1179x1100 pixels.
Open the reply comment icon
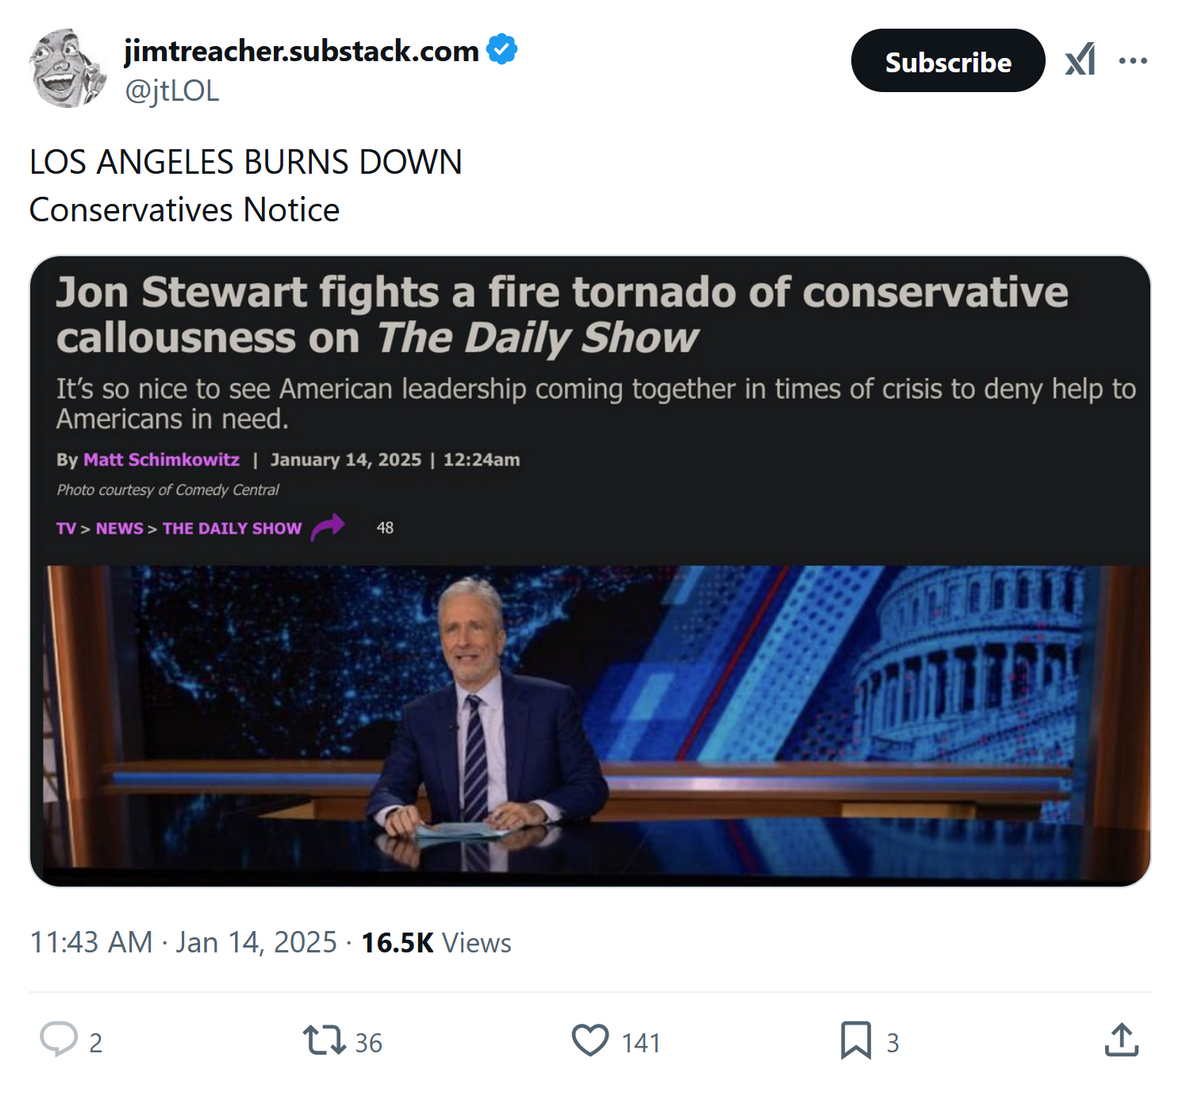(x=59, y=1040)
